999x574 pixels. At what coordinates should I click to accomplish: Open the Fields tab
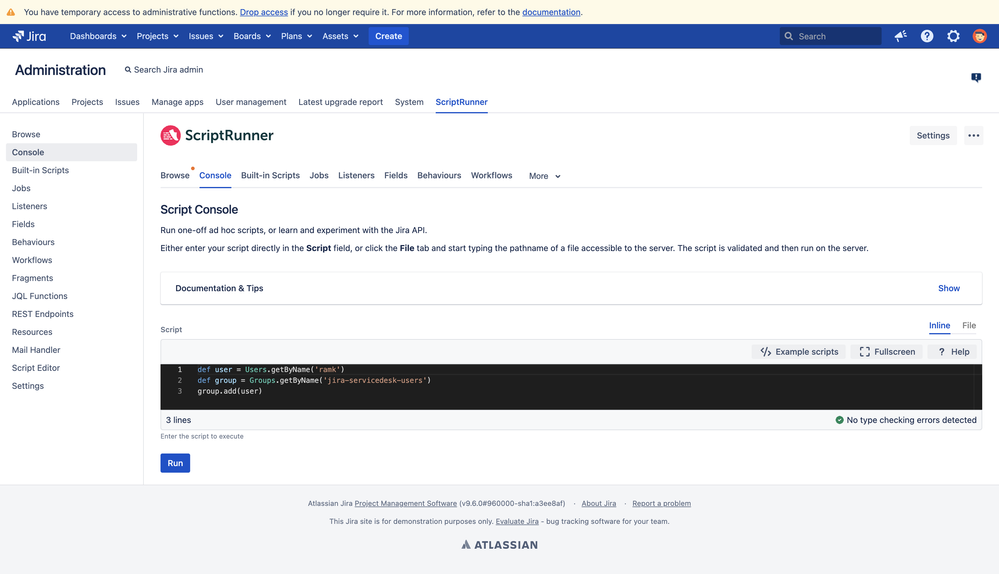pyautogui.click(x=396, y=175)
